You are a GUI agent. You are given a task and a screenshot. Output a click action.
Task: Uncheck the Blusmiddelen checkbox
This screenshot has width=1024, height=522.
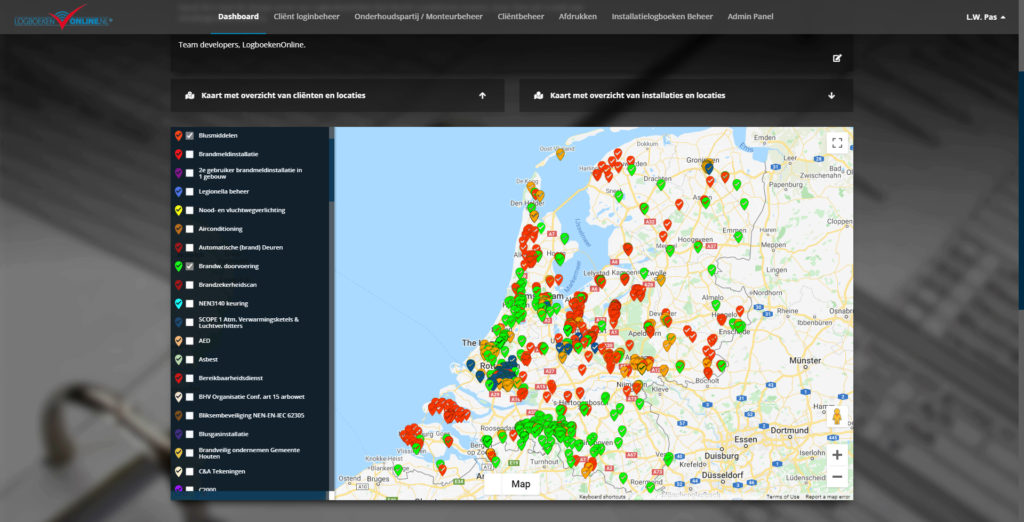pos(190,135)
